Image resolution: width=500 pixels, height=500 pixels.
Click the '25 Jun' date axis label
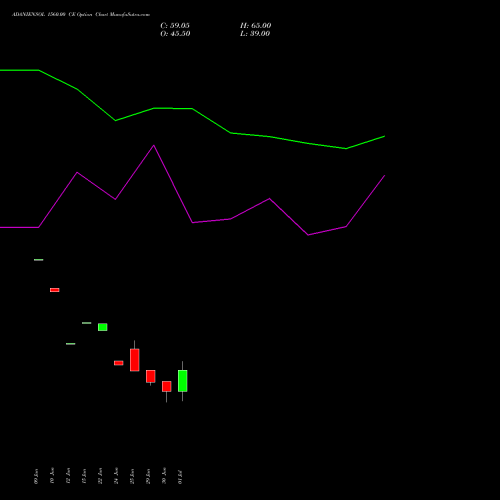(x=132, y=476)
